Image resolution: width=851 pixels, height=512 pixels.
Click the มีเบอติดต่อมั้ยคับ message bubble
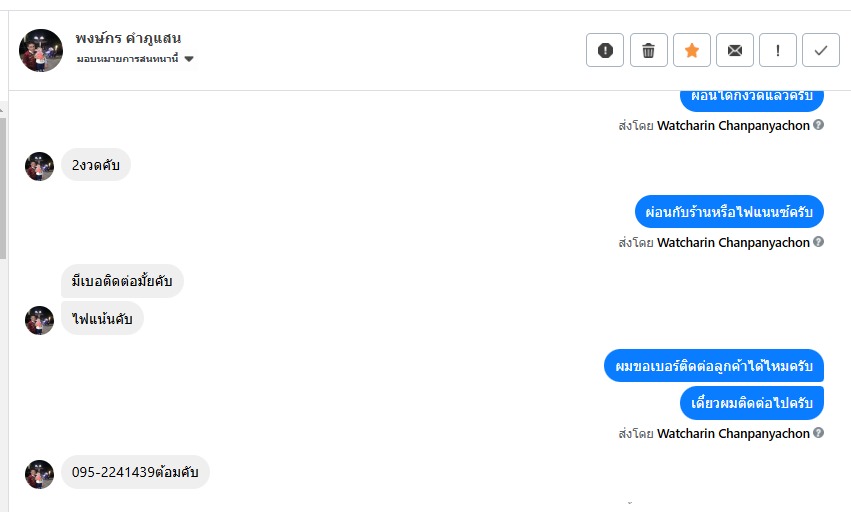tap(122, 282)
